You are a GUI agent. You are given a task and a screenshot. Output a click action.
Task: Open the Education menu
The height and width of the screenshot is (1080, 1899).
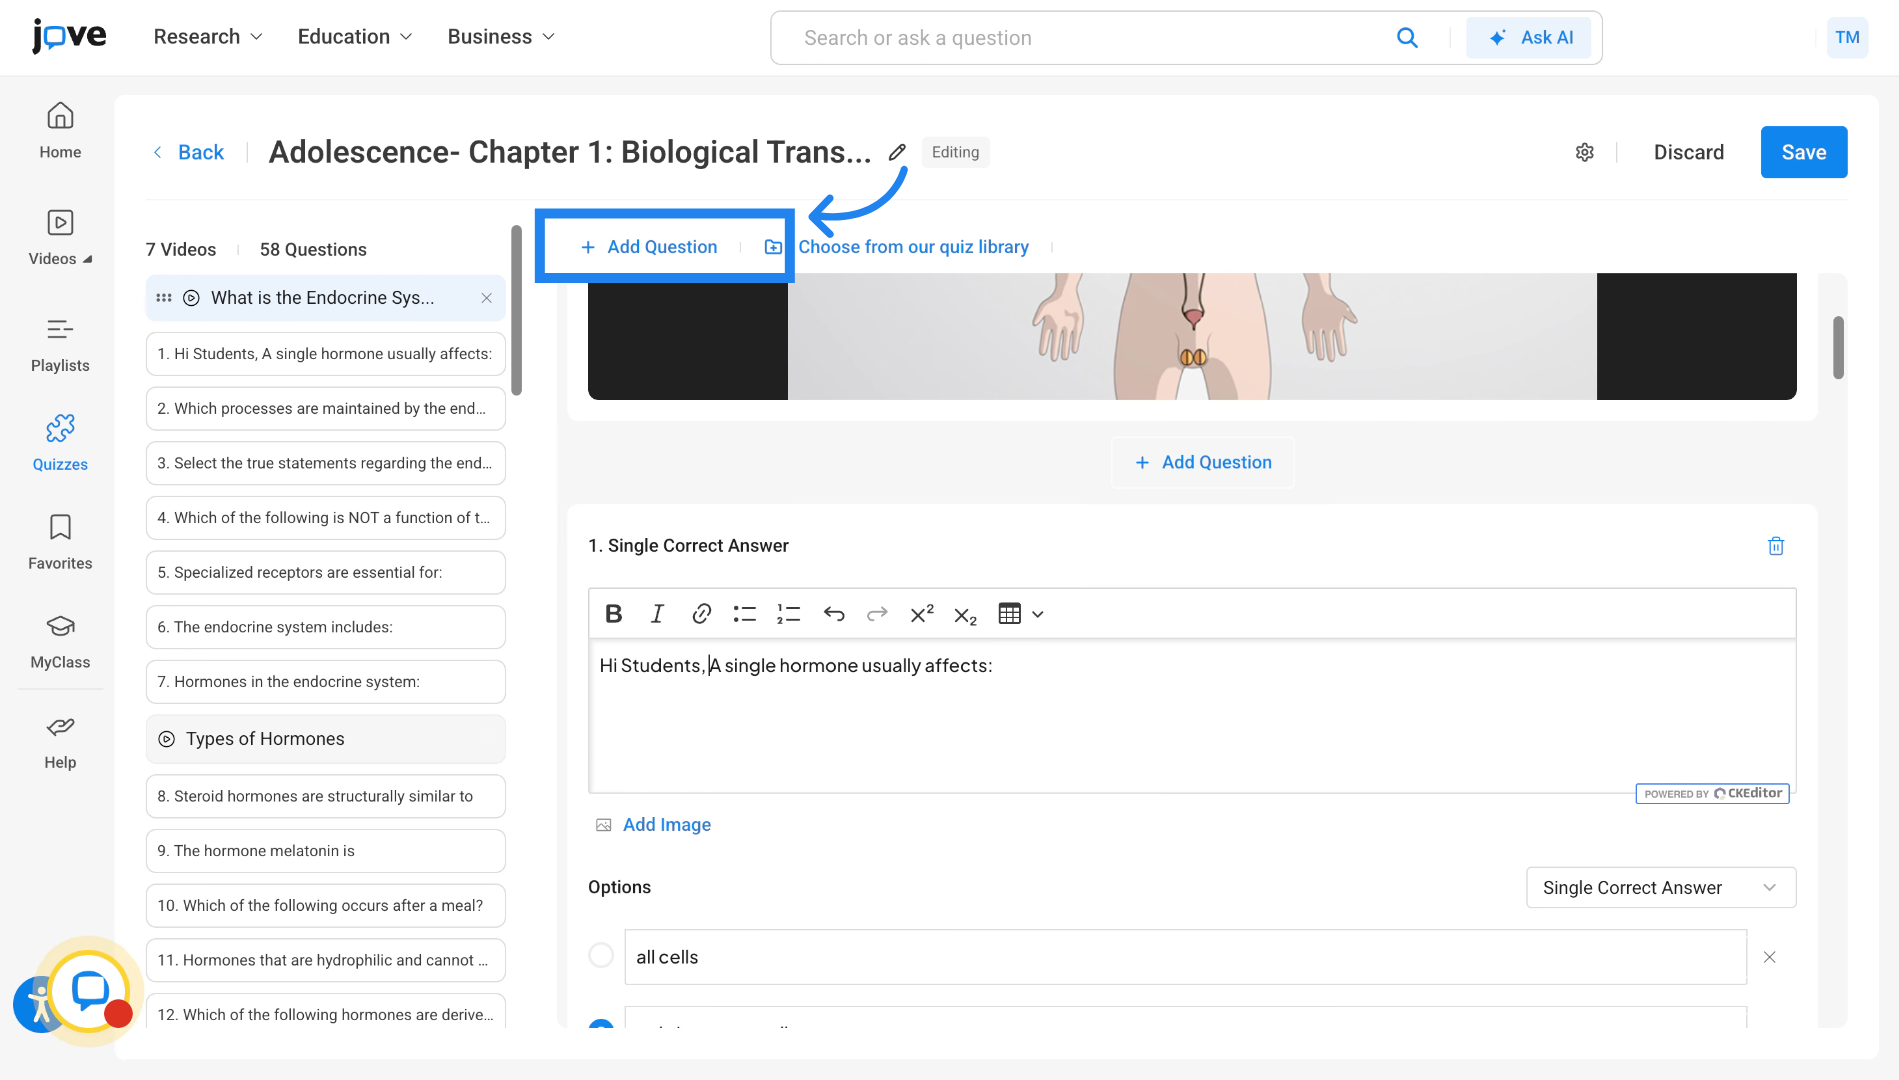(x=354, y=37)
